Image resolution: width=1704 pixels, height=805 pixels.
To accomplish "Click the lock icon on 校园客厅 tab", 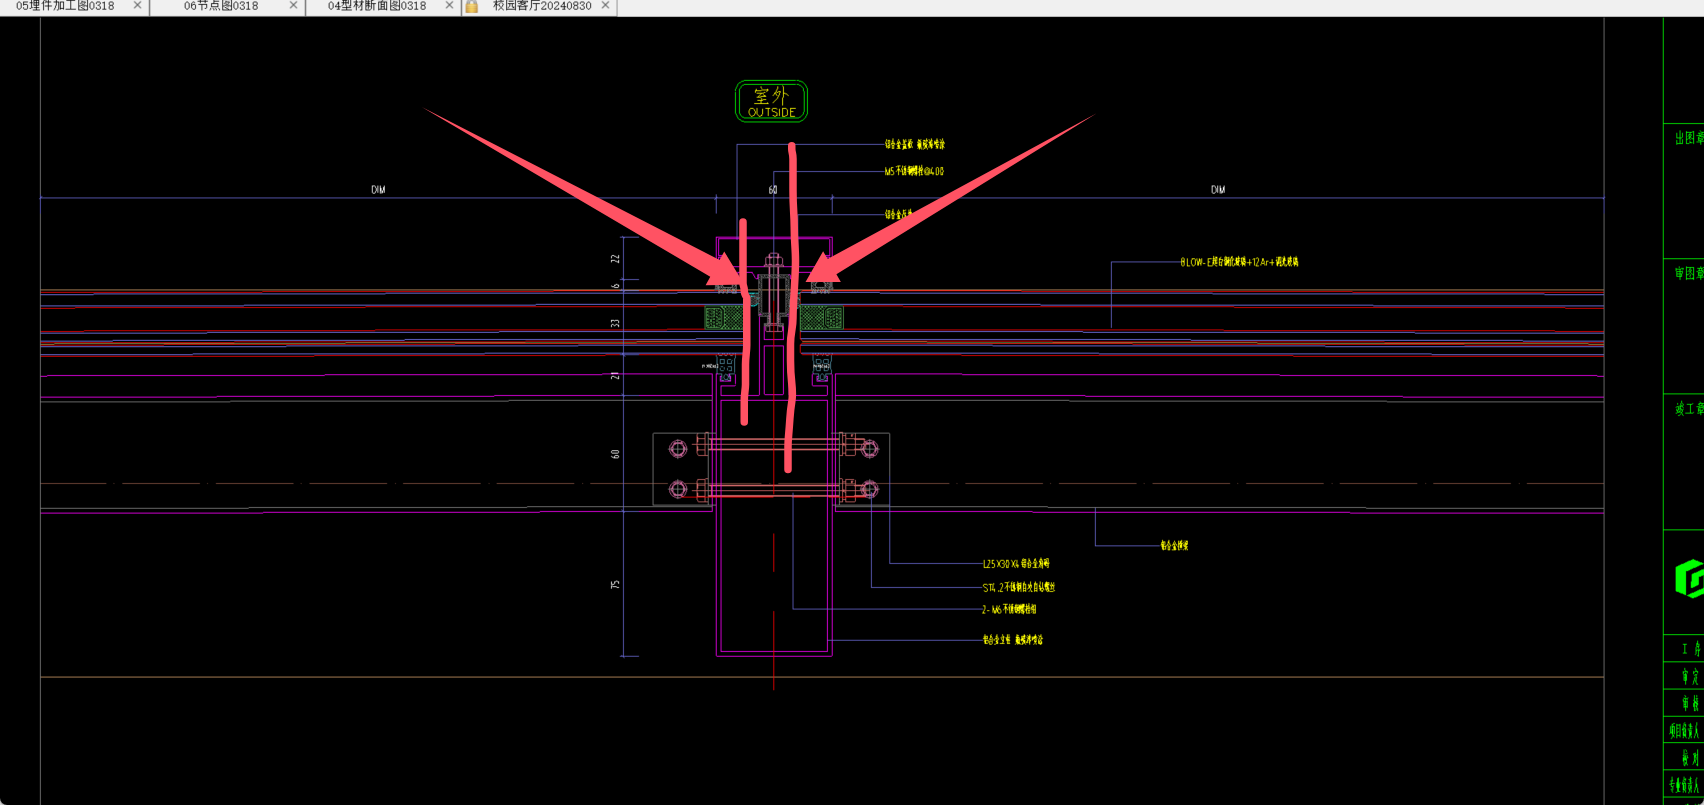I will [472, 6].
